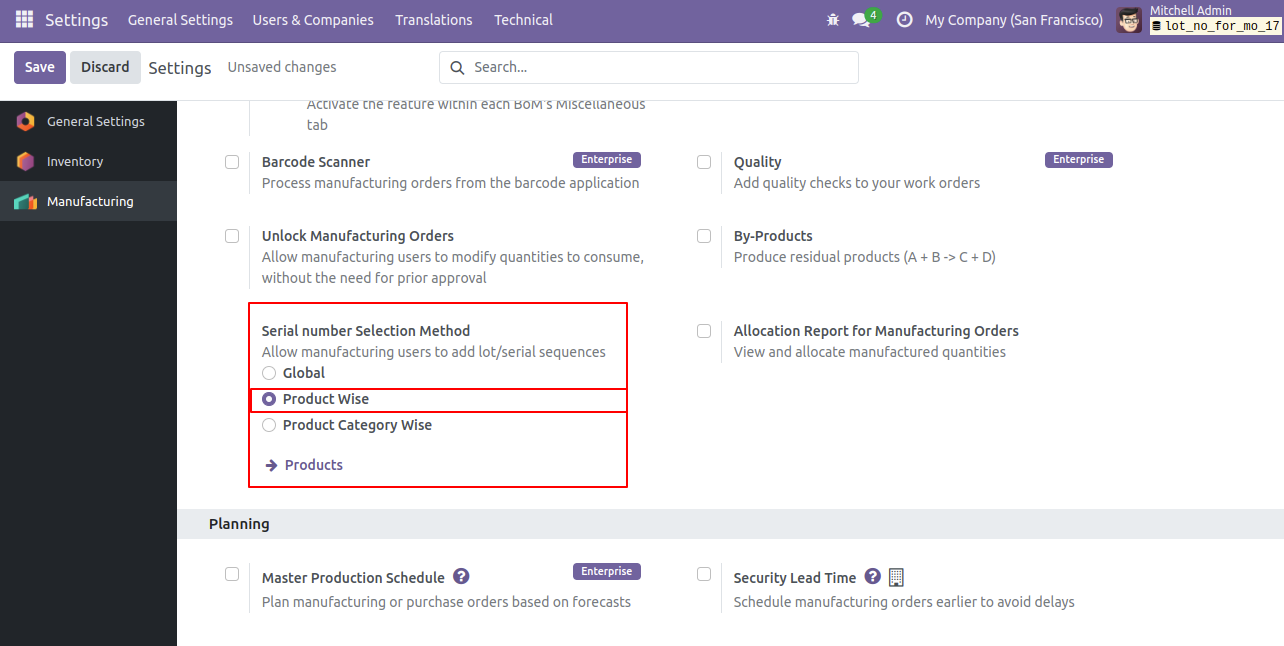The image size is (1284, 646).
Task: Open Inventory settings in the sidebar
Action: pyautogui.click(x=88, y=161)
